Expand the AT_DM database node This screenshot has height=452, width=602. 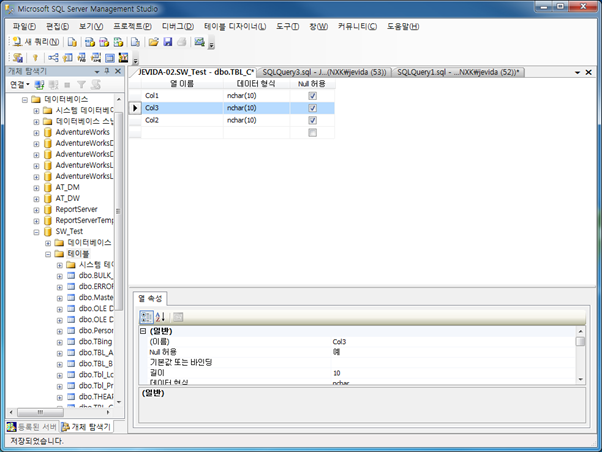pos(36,188)
